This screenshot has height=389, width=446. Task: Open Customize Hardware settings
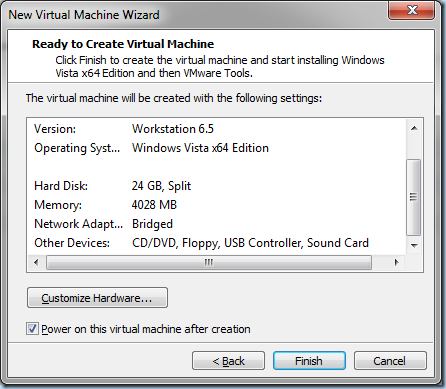coord(97,298)
